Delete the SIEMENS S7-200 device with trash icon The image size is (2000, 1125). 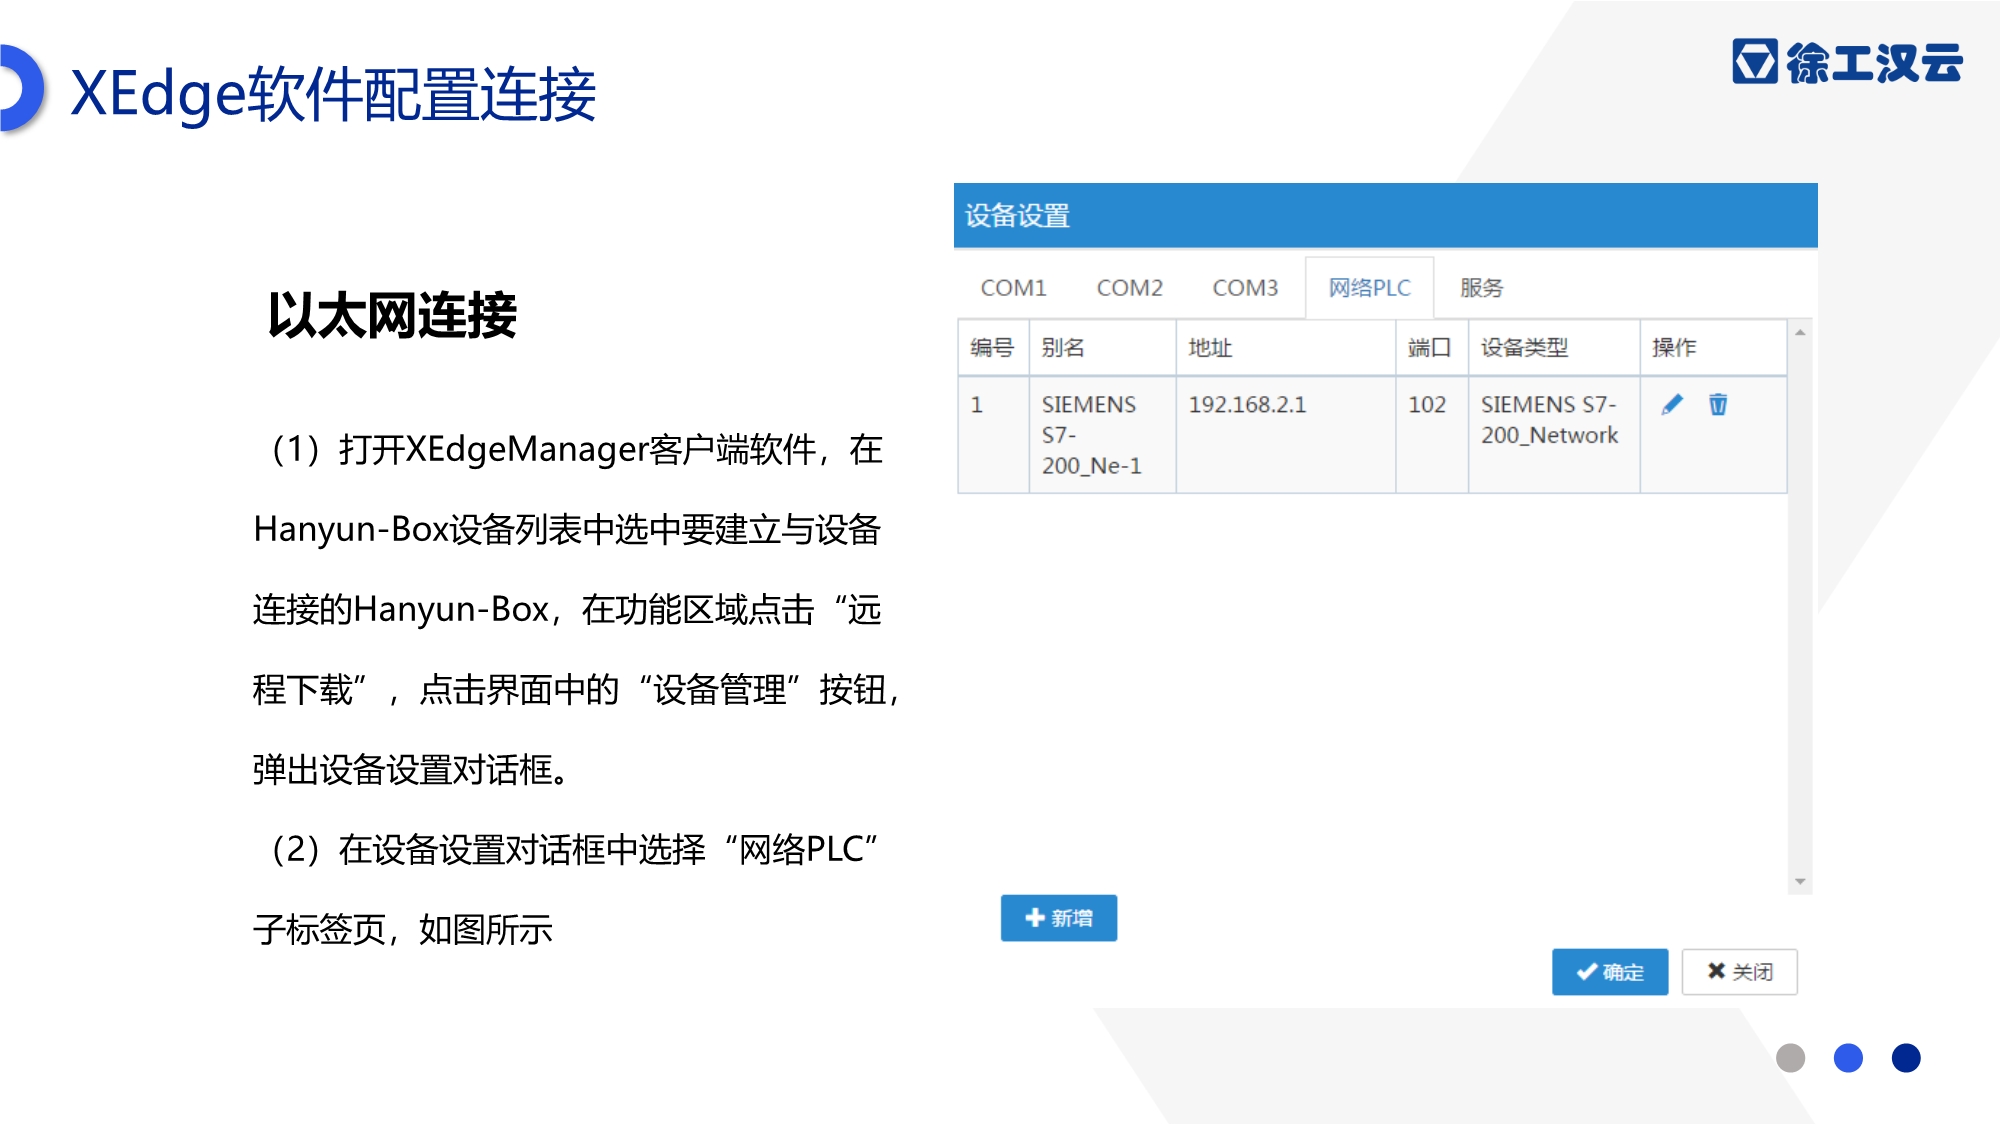[x=1718, y=404]
